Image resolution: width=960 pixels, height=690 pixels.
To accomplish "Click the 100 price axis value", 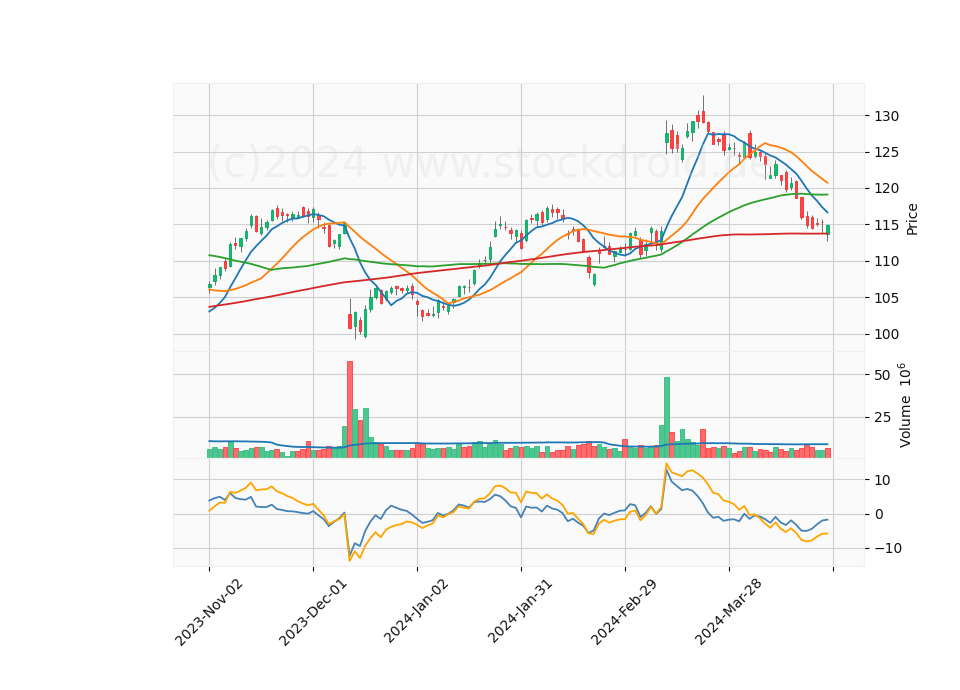I will pos(887,334).
